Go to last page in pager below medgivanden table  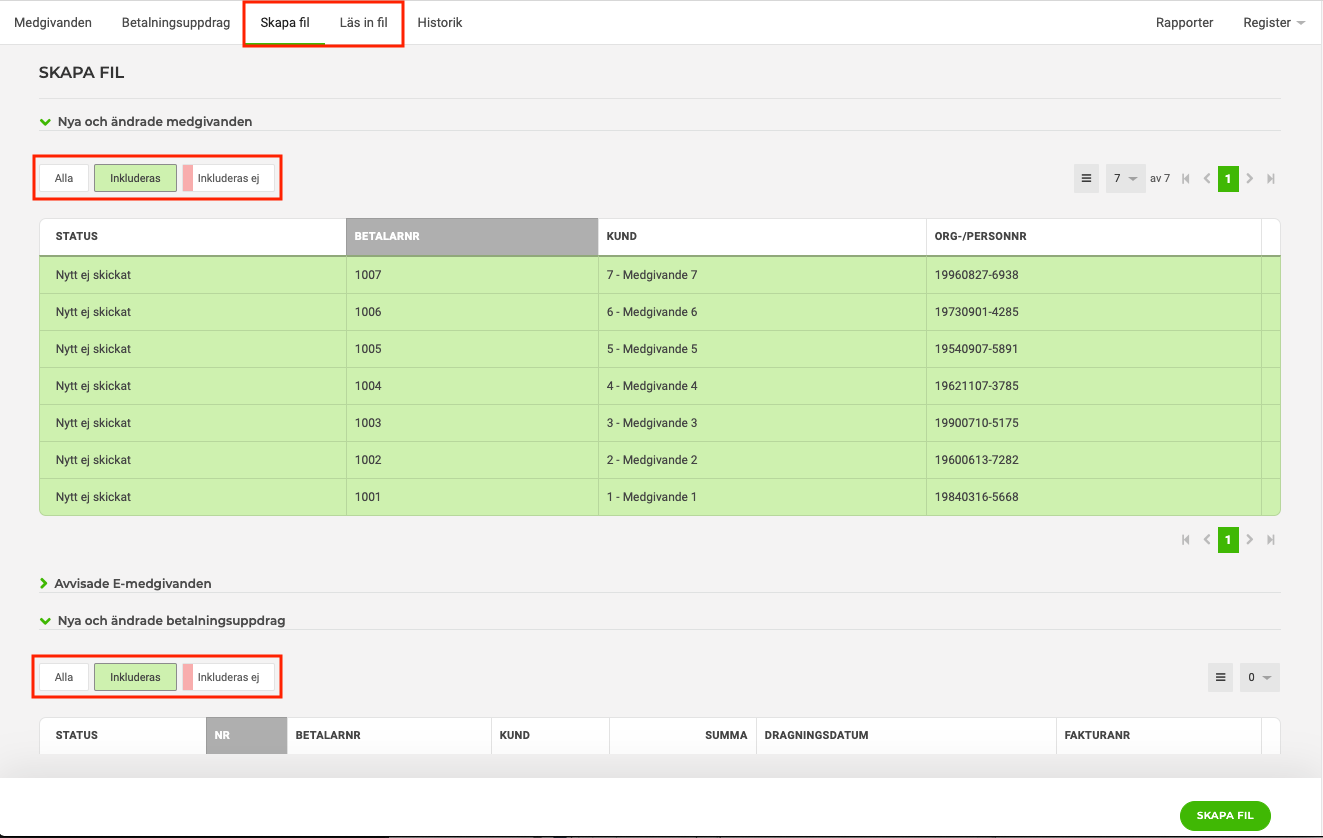(x=1271, y=539)
